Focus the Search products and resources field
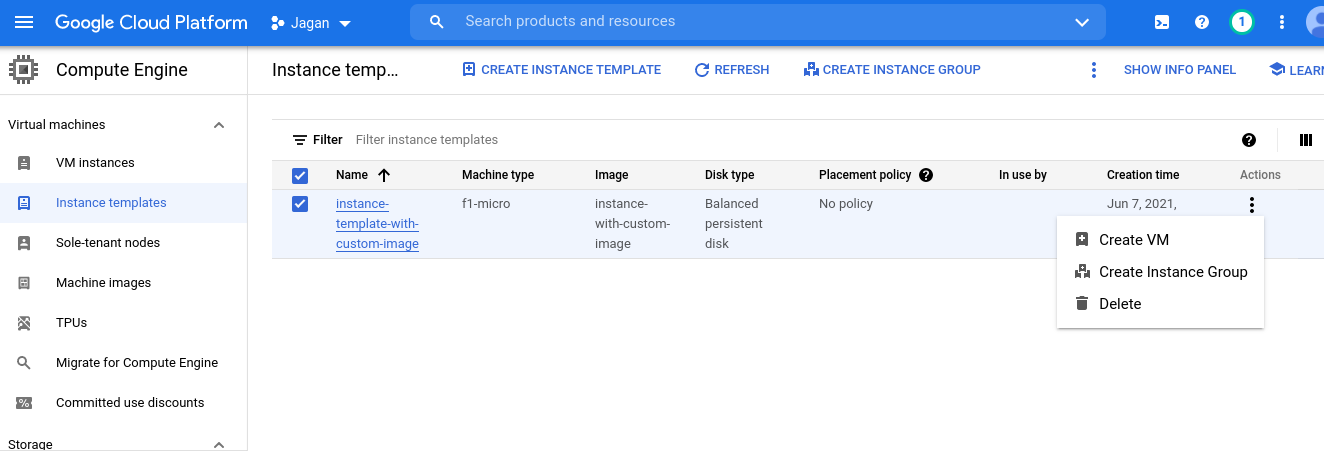The height and width of the screenshot is (451, 1324). pos(760,21)
